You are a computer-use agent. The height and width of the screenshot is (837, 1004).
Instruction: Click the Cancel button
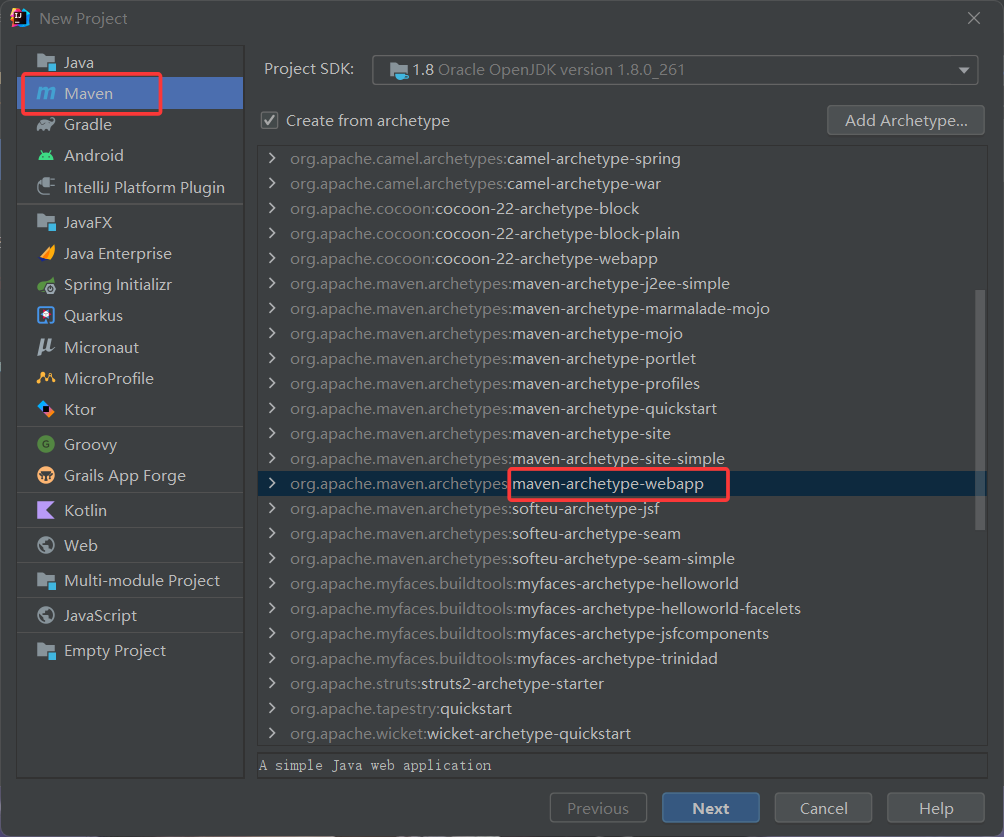point(823,808)
